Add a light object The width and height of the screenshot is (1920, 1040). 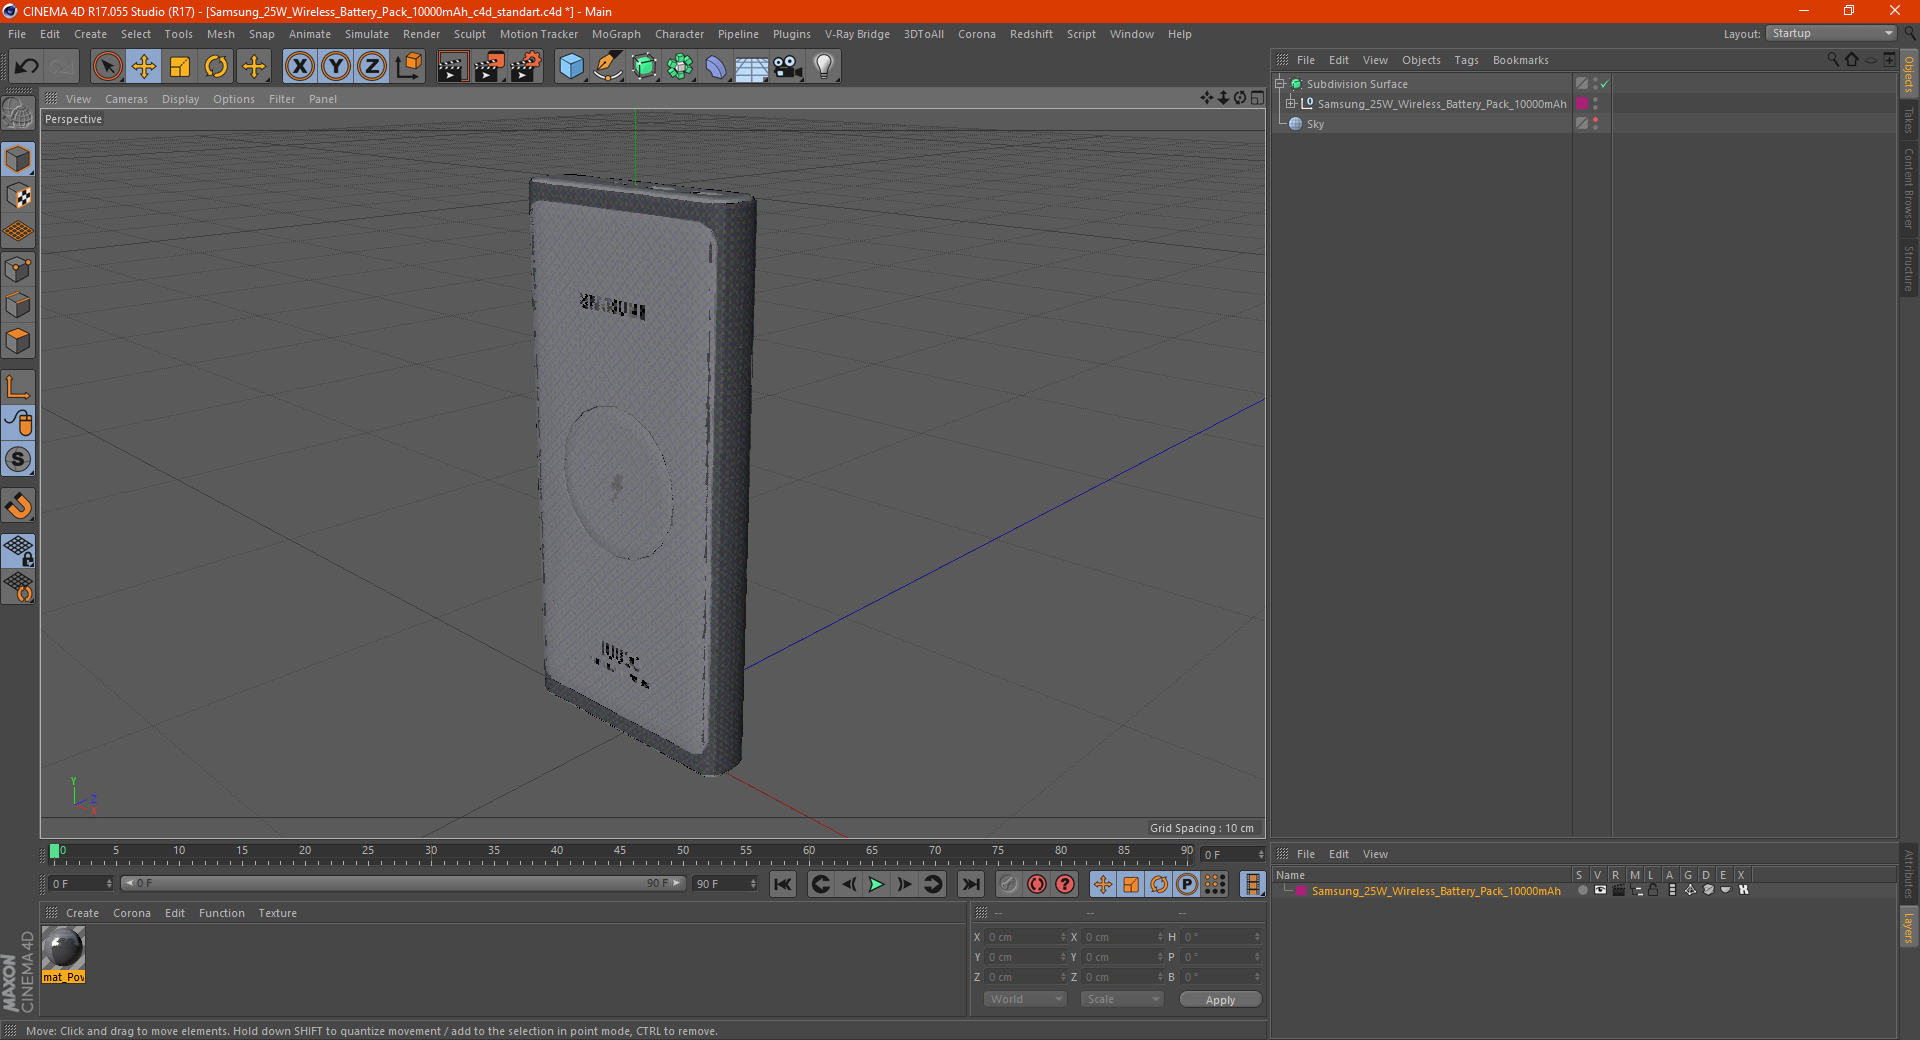pyautogui.click(x=824, y=67)
